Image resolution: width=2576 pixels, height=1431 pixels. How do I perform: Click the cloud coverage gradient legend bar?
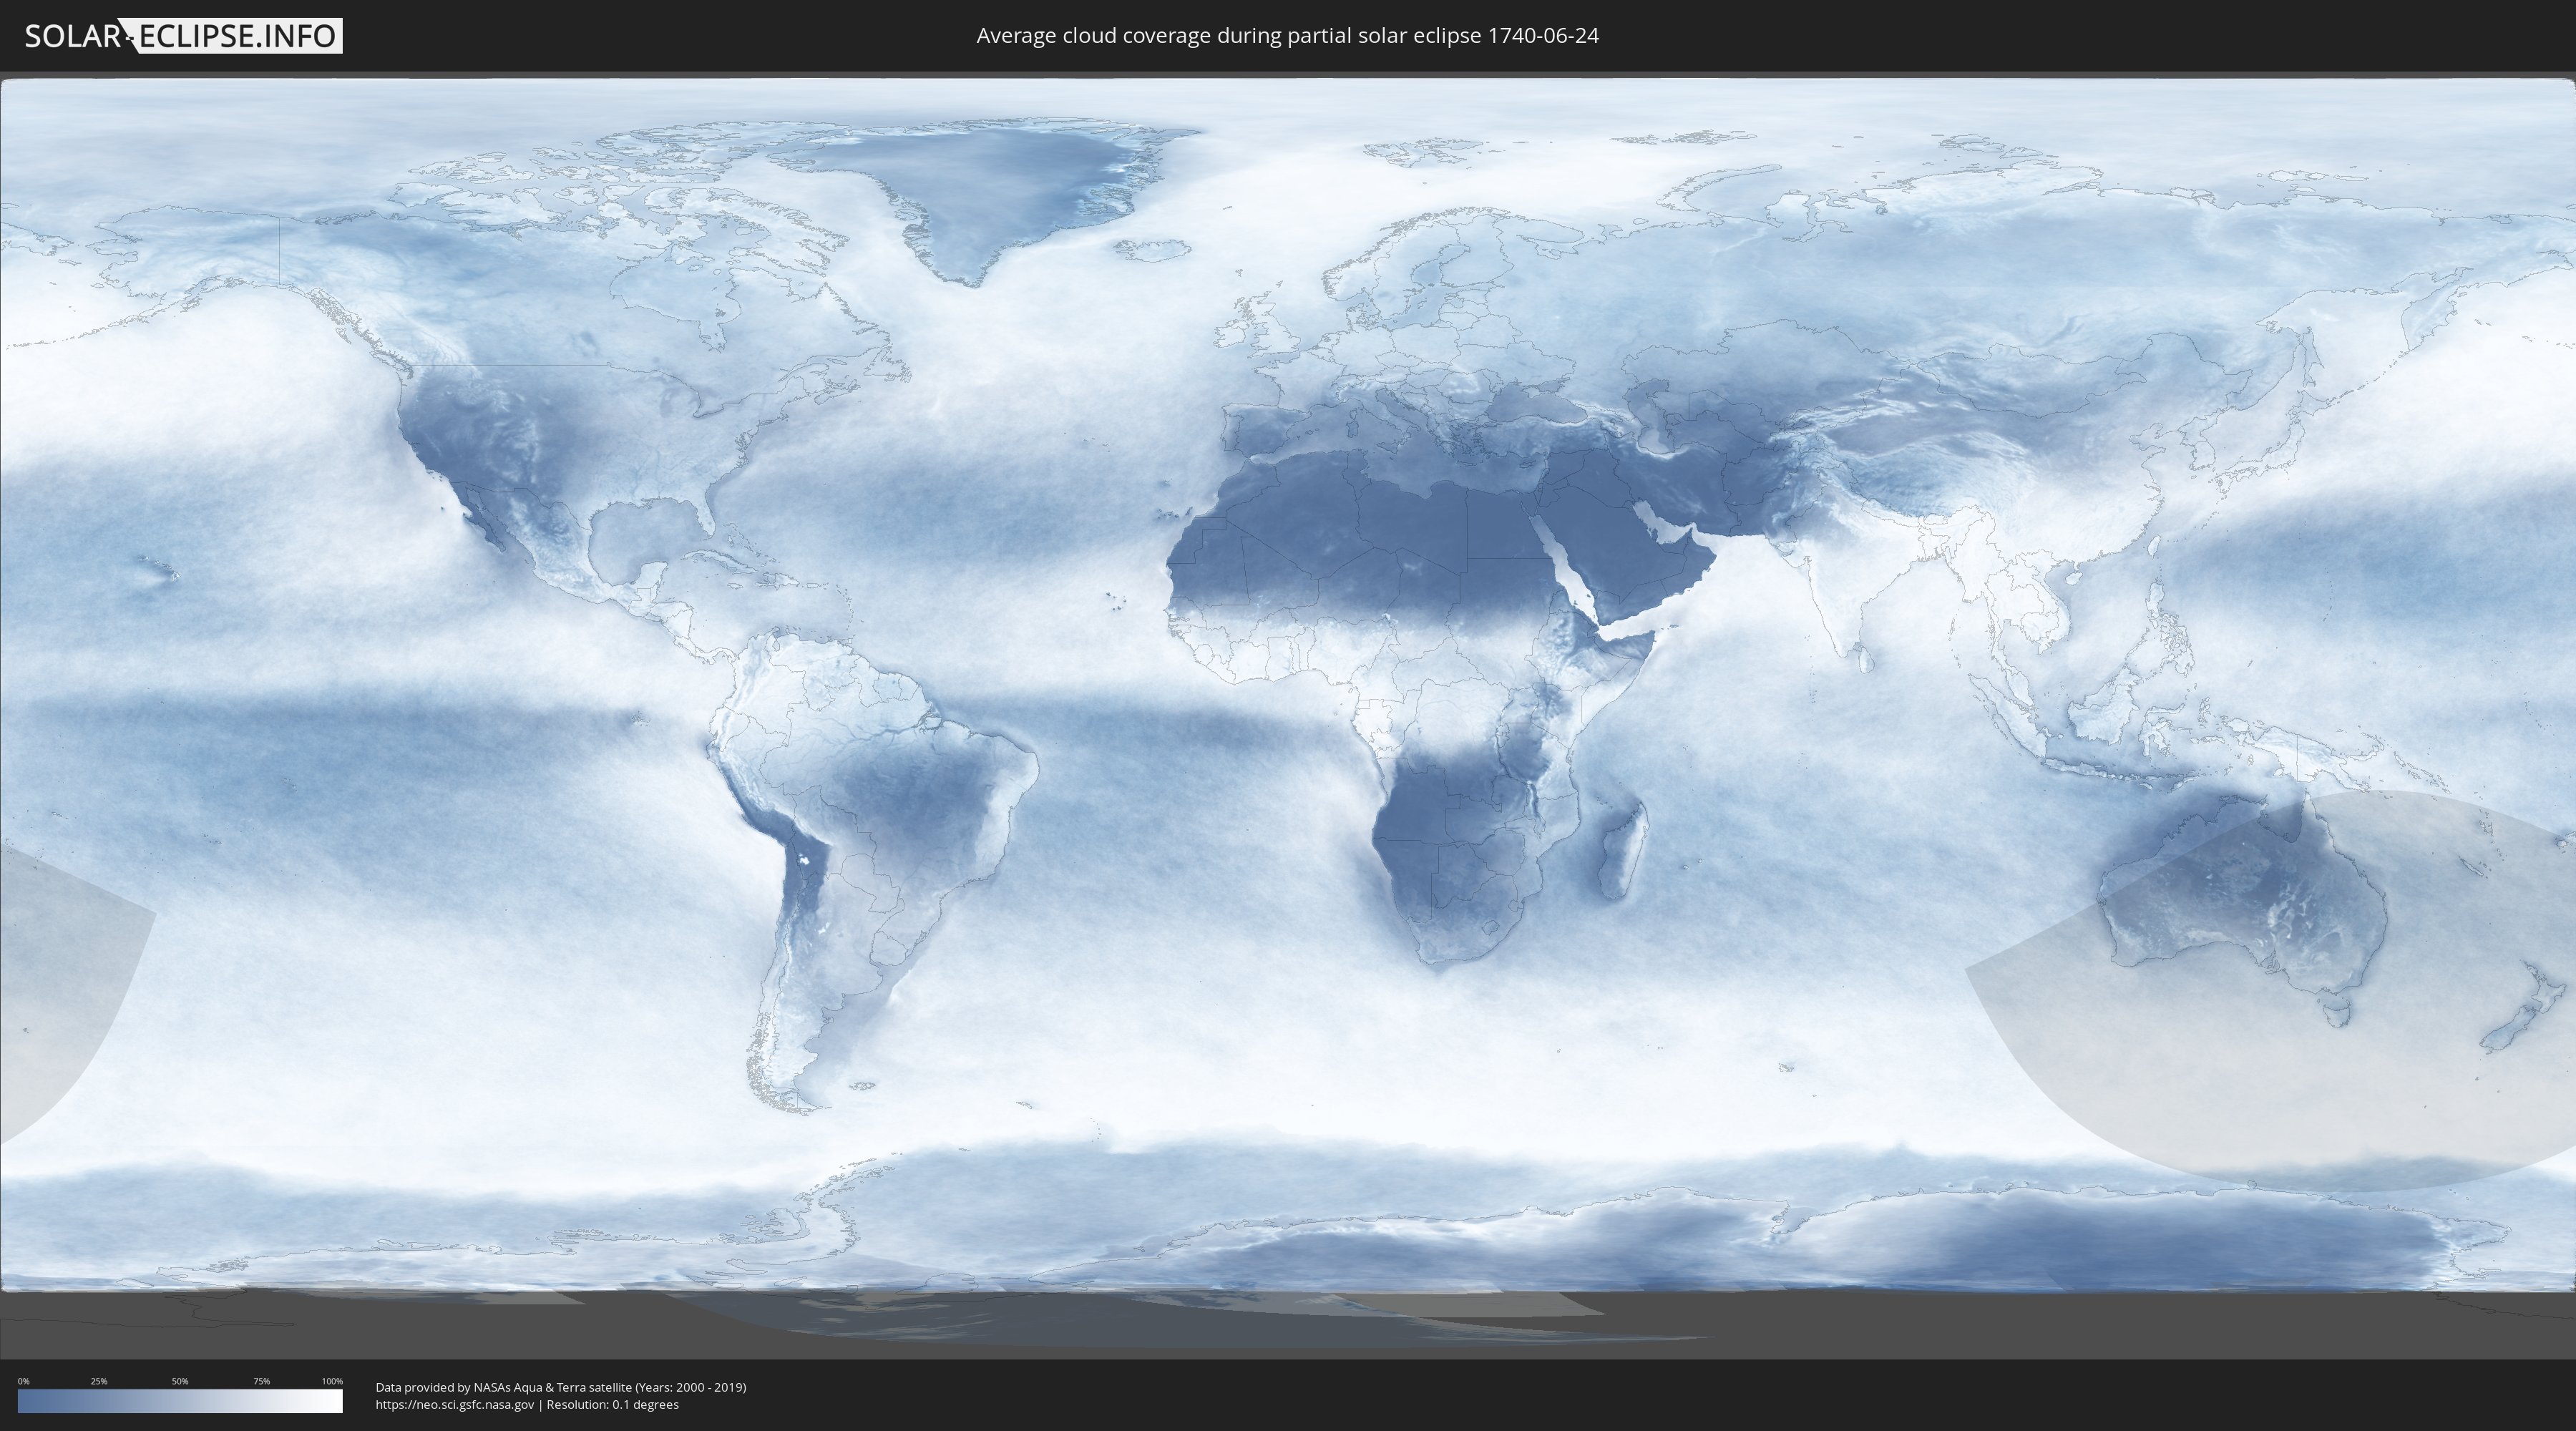[180, 1401]
